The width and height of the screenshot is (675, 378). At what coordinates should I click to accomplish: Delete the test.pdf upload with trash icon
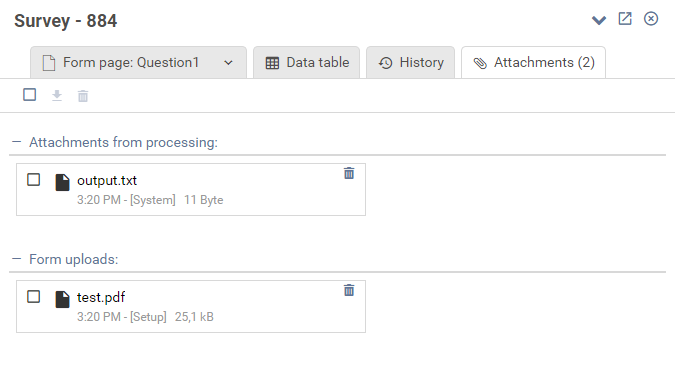[349, 290]
